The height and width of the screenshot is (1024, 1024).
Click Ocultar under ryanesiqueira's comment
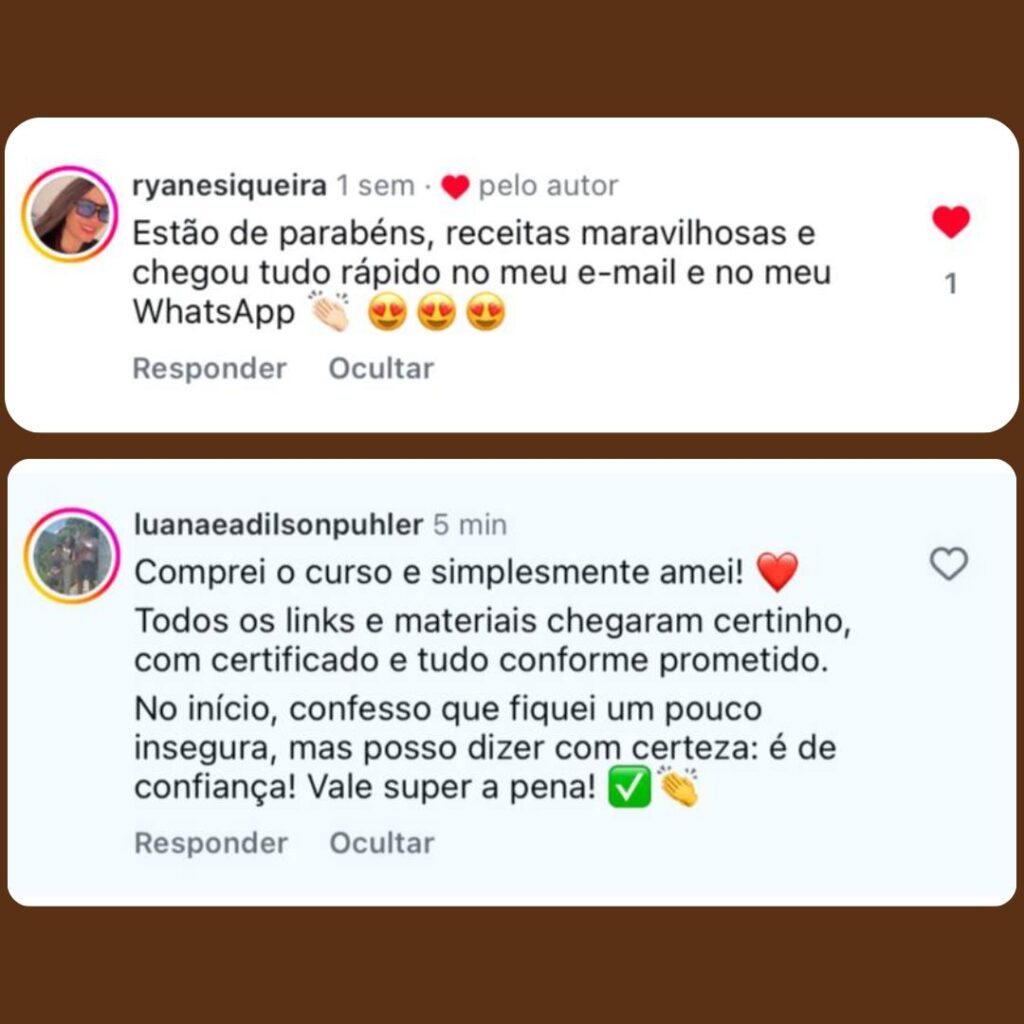pos(381,368)
